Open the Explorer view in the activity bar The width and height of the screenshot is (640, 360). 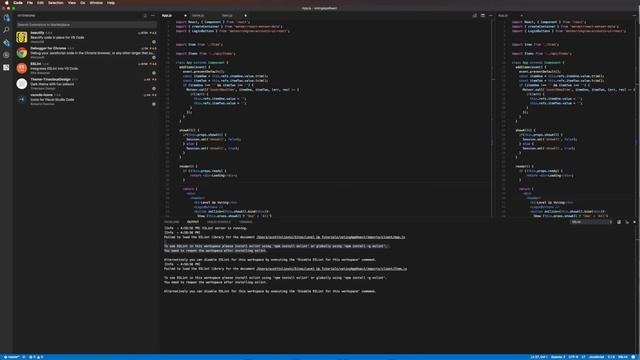point(7,18)
